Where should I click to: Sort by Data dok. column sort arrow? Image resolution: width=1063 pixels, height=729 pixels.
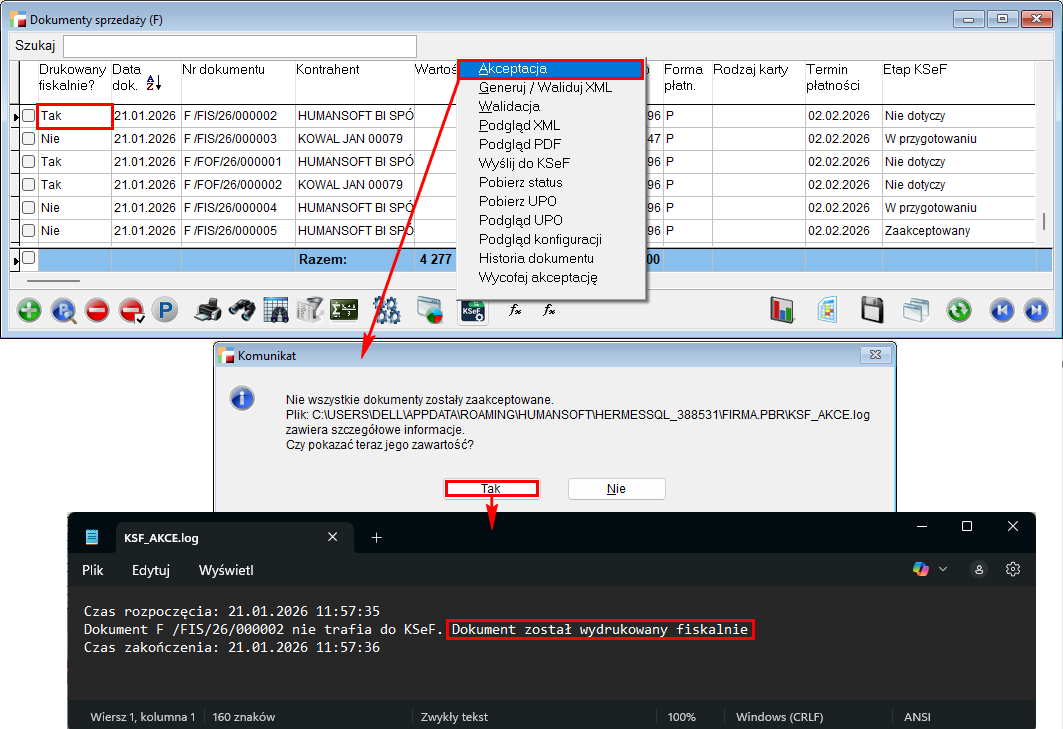(153, 84)
